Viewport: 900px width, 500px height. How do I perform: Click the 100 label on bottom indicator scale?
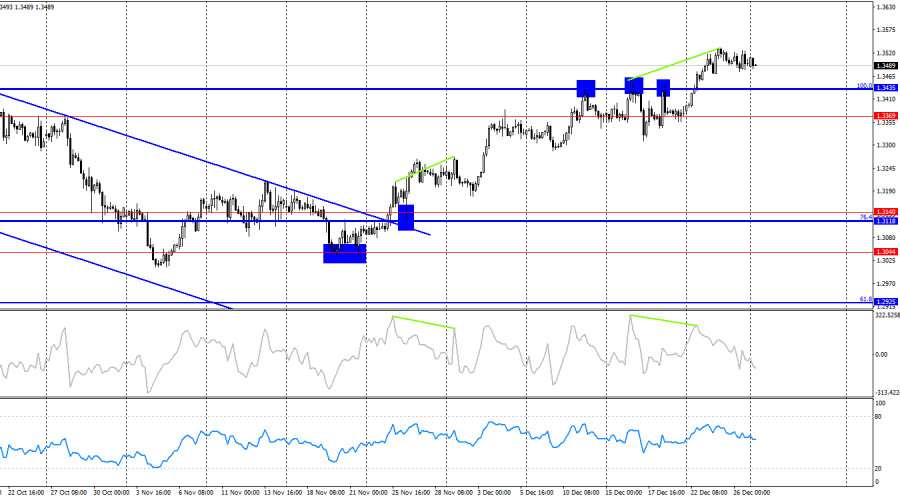click(880, 404)
